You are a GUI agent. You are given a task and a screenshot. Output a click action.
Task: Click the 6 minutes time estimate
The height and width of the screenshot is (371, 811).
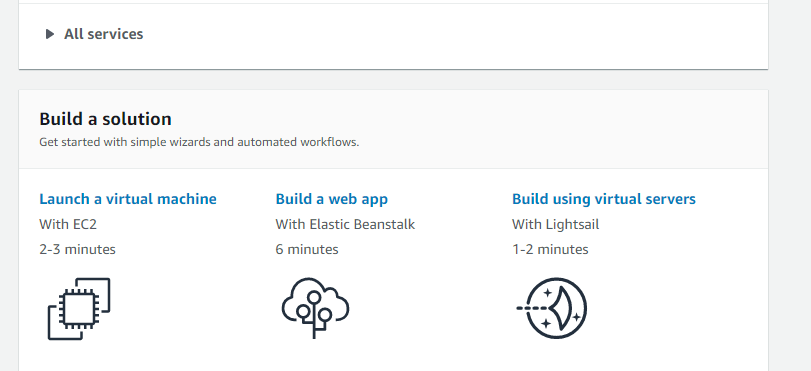[x=307, y=249]
